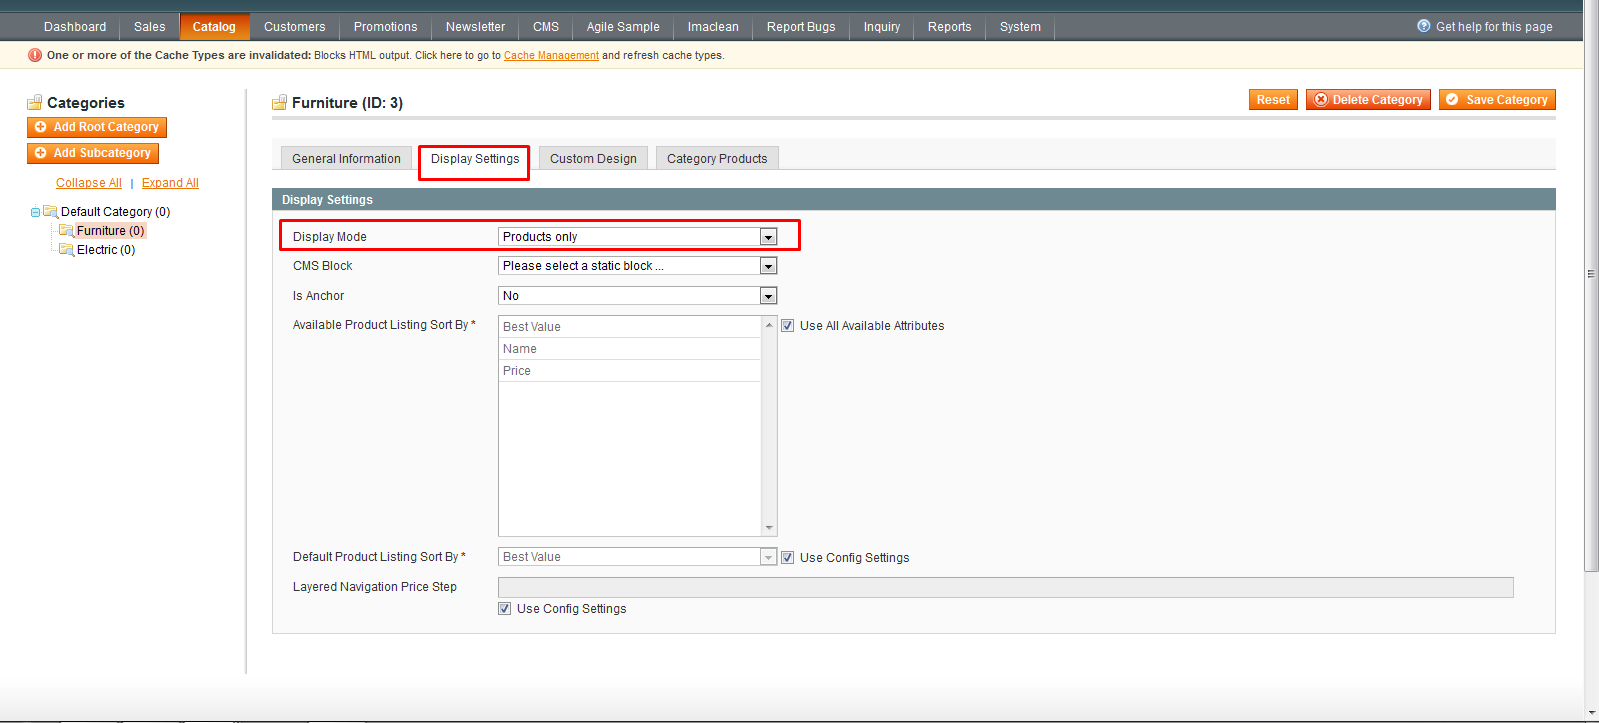This screenshot has height=723, width=1599.
Task: Click Get help for this page
Action: pyautogui.click(x=1494, y=27)
